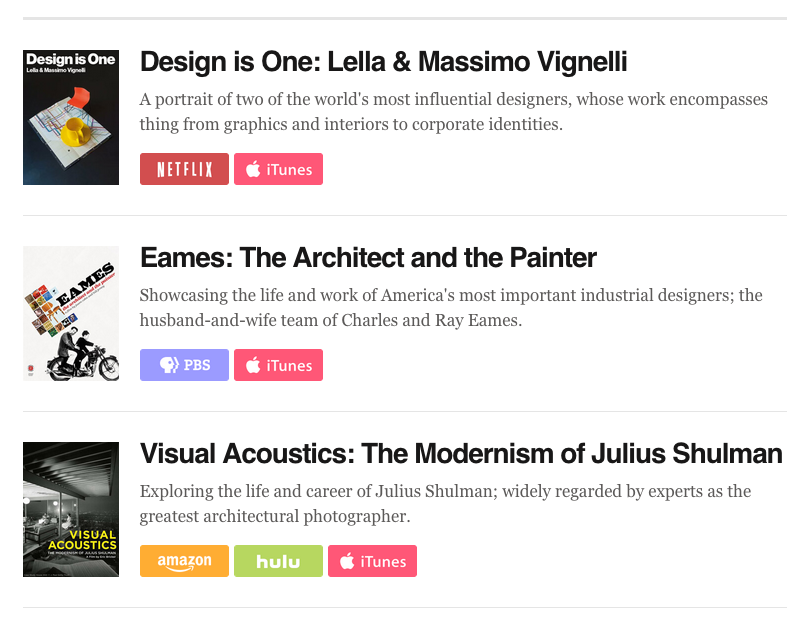Click the amazon smile arrow logo
811x618 pixels.
point(184,568)
